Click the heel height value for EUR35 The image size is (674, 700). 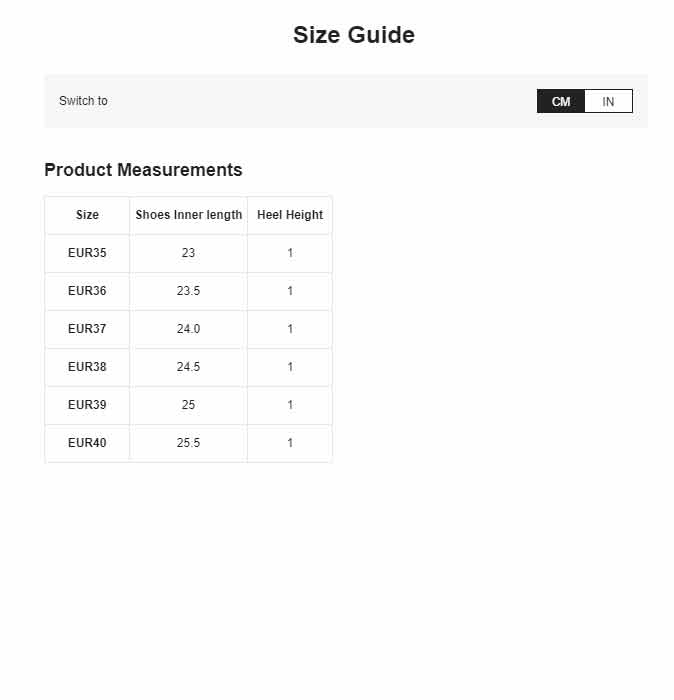coord(290,253)
